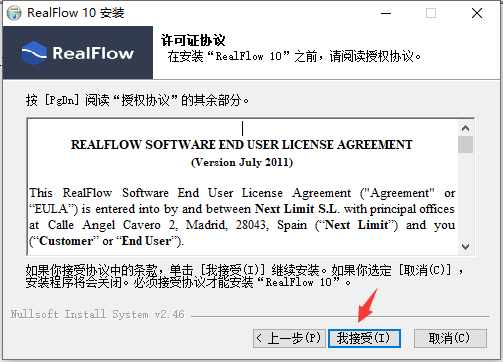Click the license scrollbar up arrow
Screen dimensions: 503x362
point(465,128)
